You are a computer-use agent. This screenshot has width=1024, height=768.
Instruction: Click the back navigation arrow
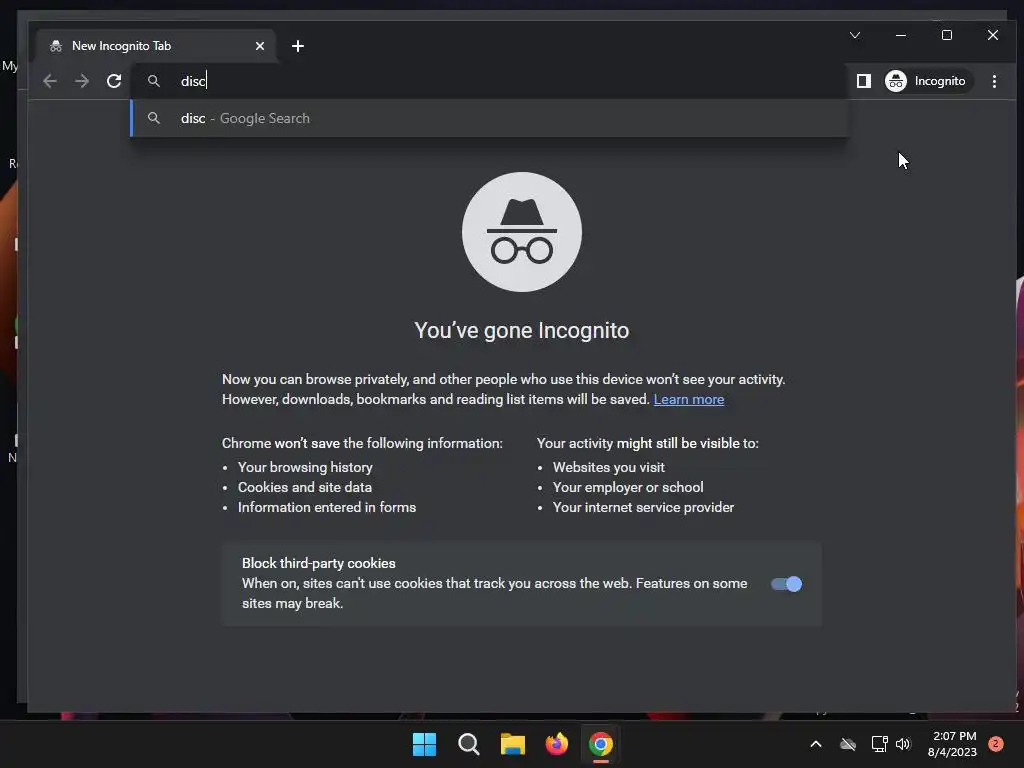(50, 81)
